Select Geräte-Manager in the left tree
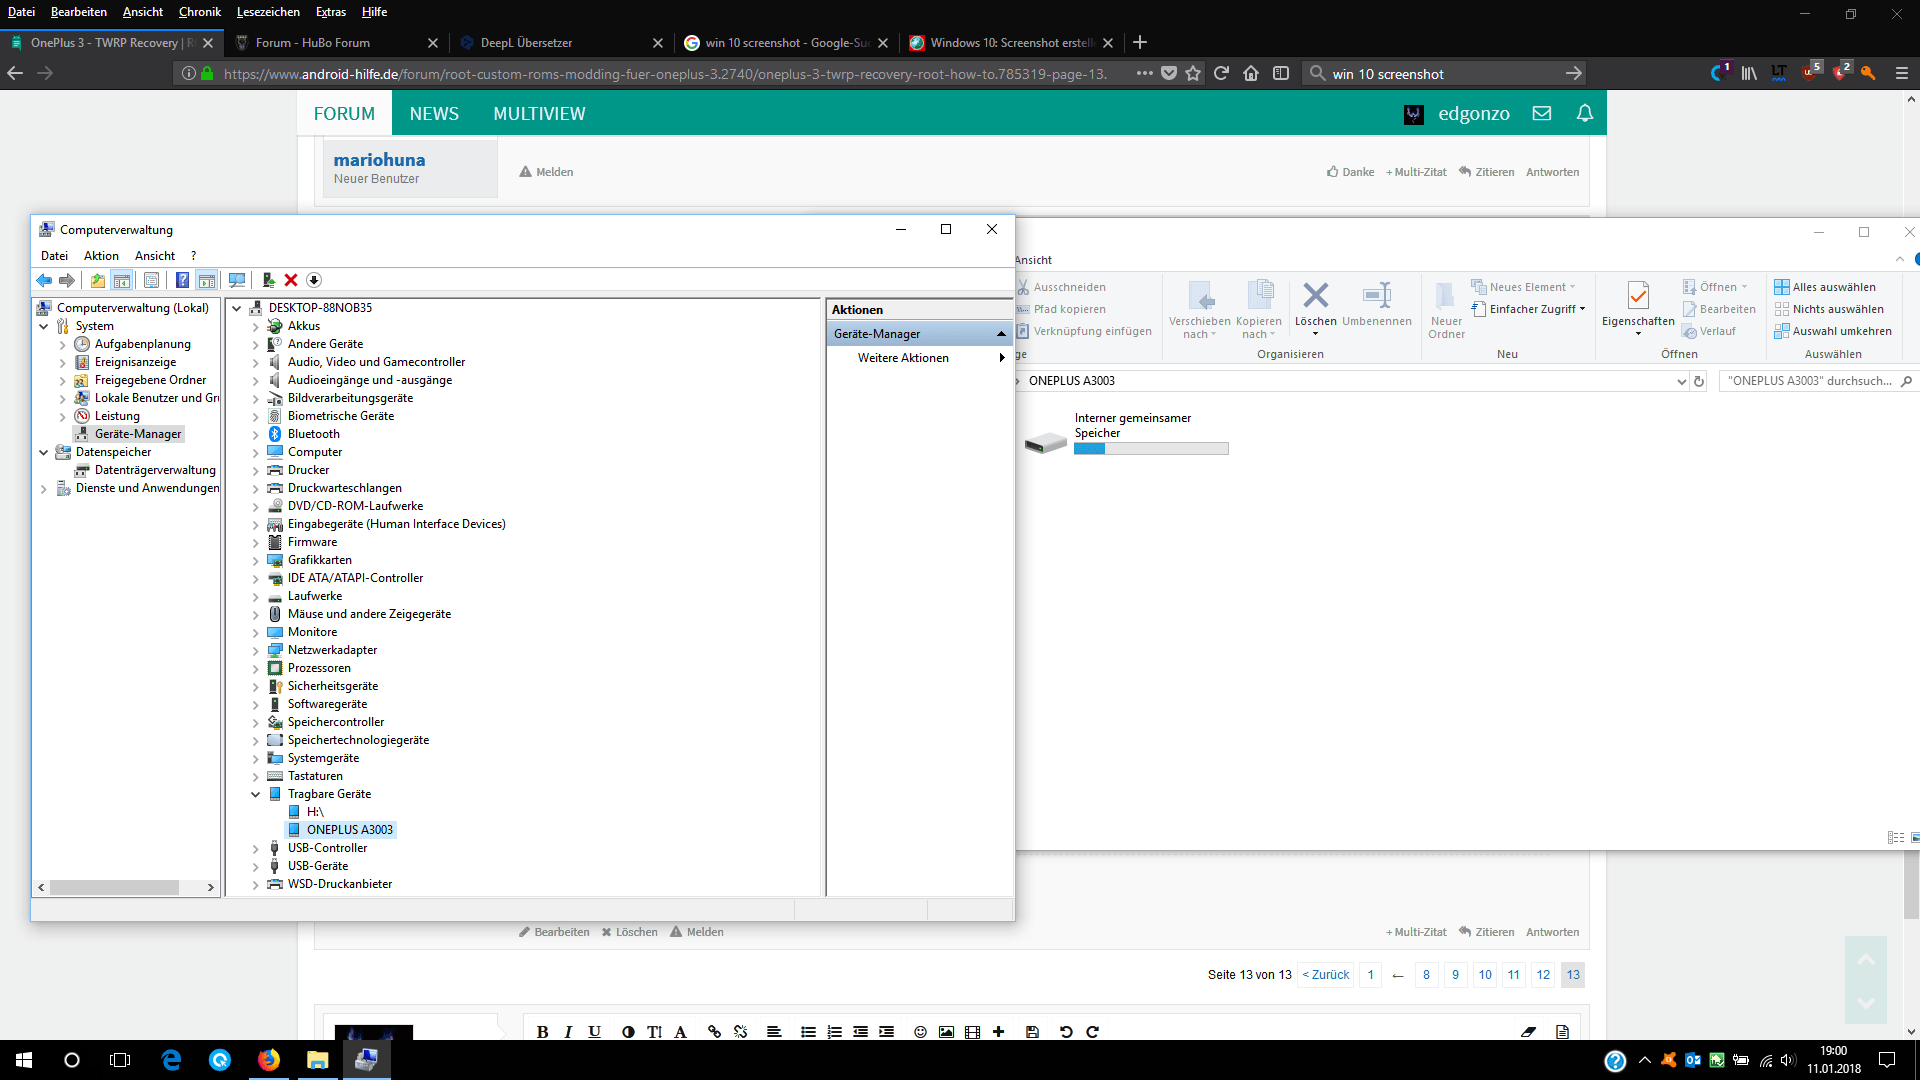 coord(138,434)
